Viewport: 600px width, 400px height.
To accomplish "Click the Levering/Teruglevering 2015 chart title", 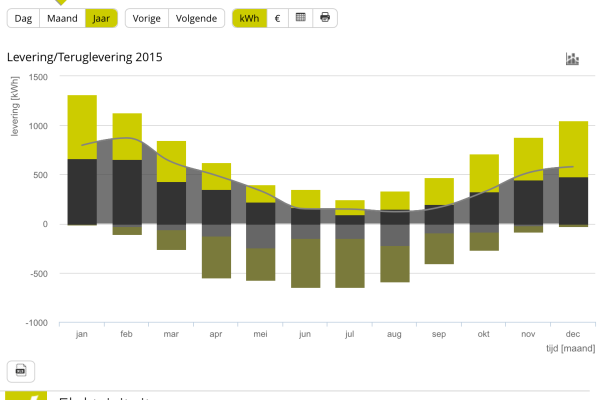I will [84, 57].
